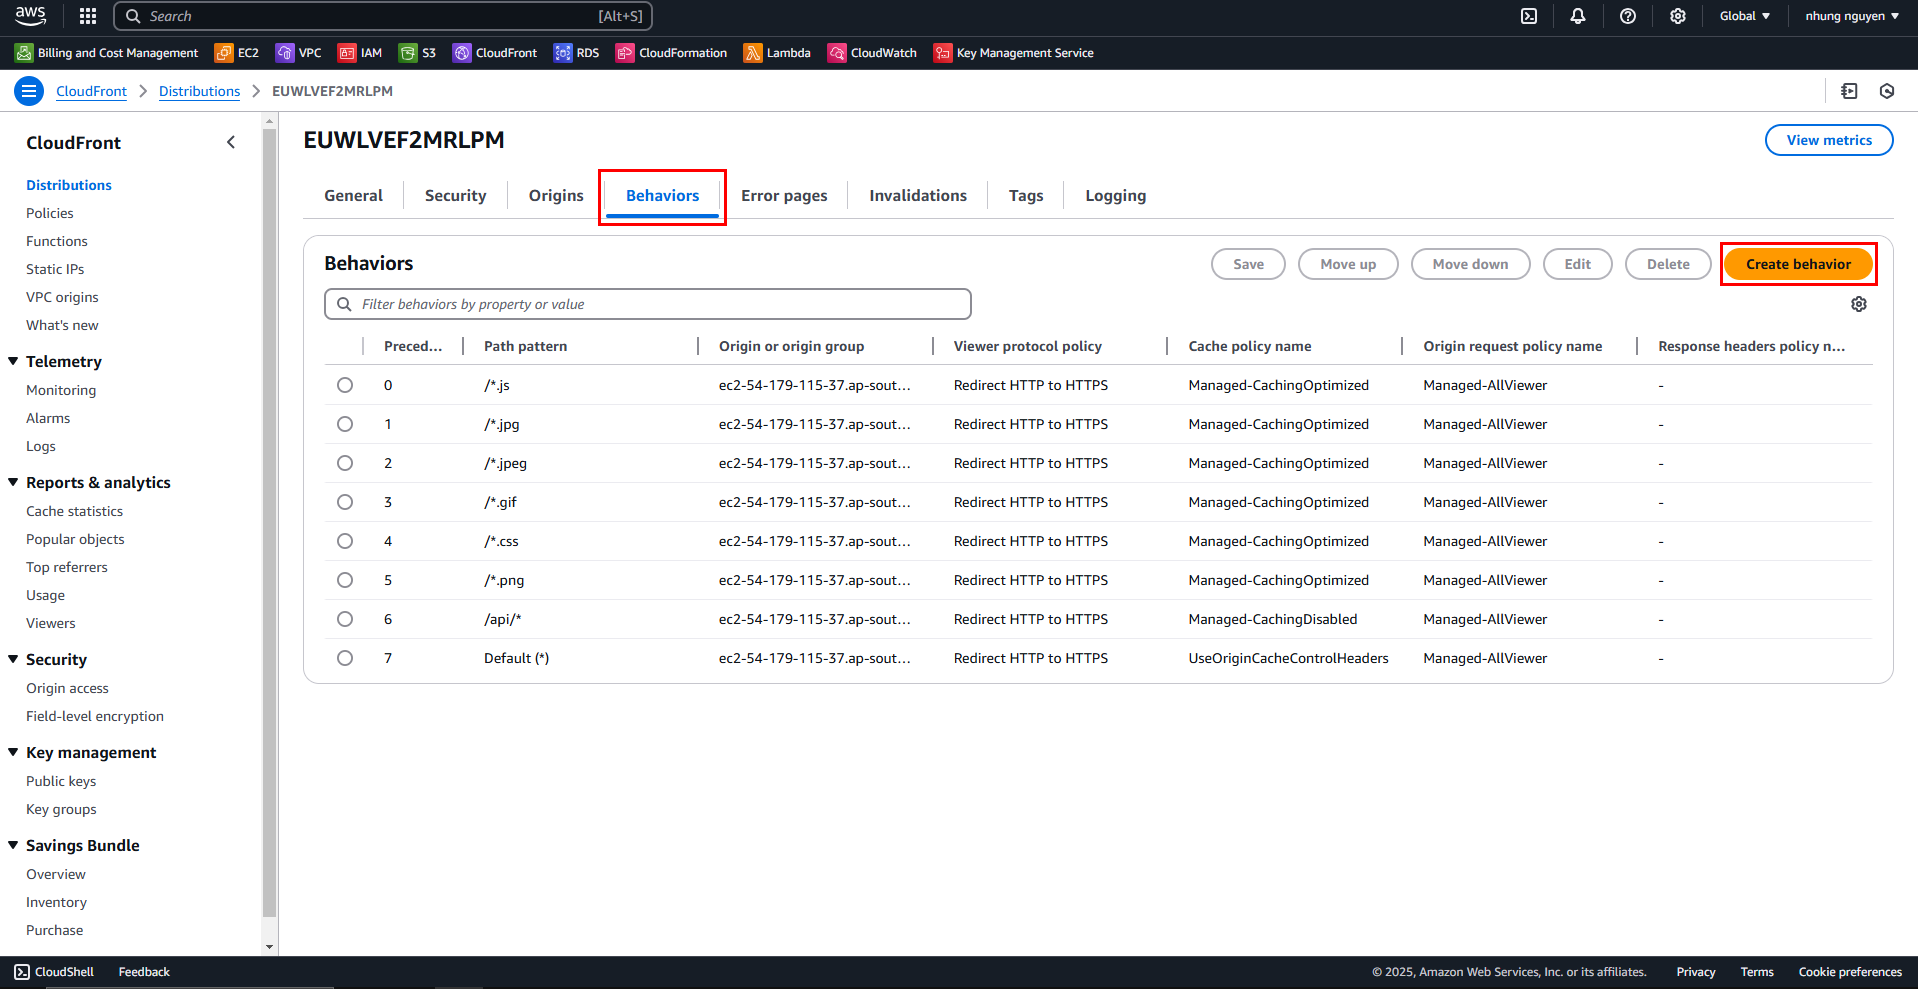The image size is (1918, 989).
Task: Open Billing and Cost Management shortcut
Action: (107, 53)
